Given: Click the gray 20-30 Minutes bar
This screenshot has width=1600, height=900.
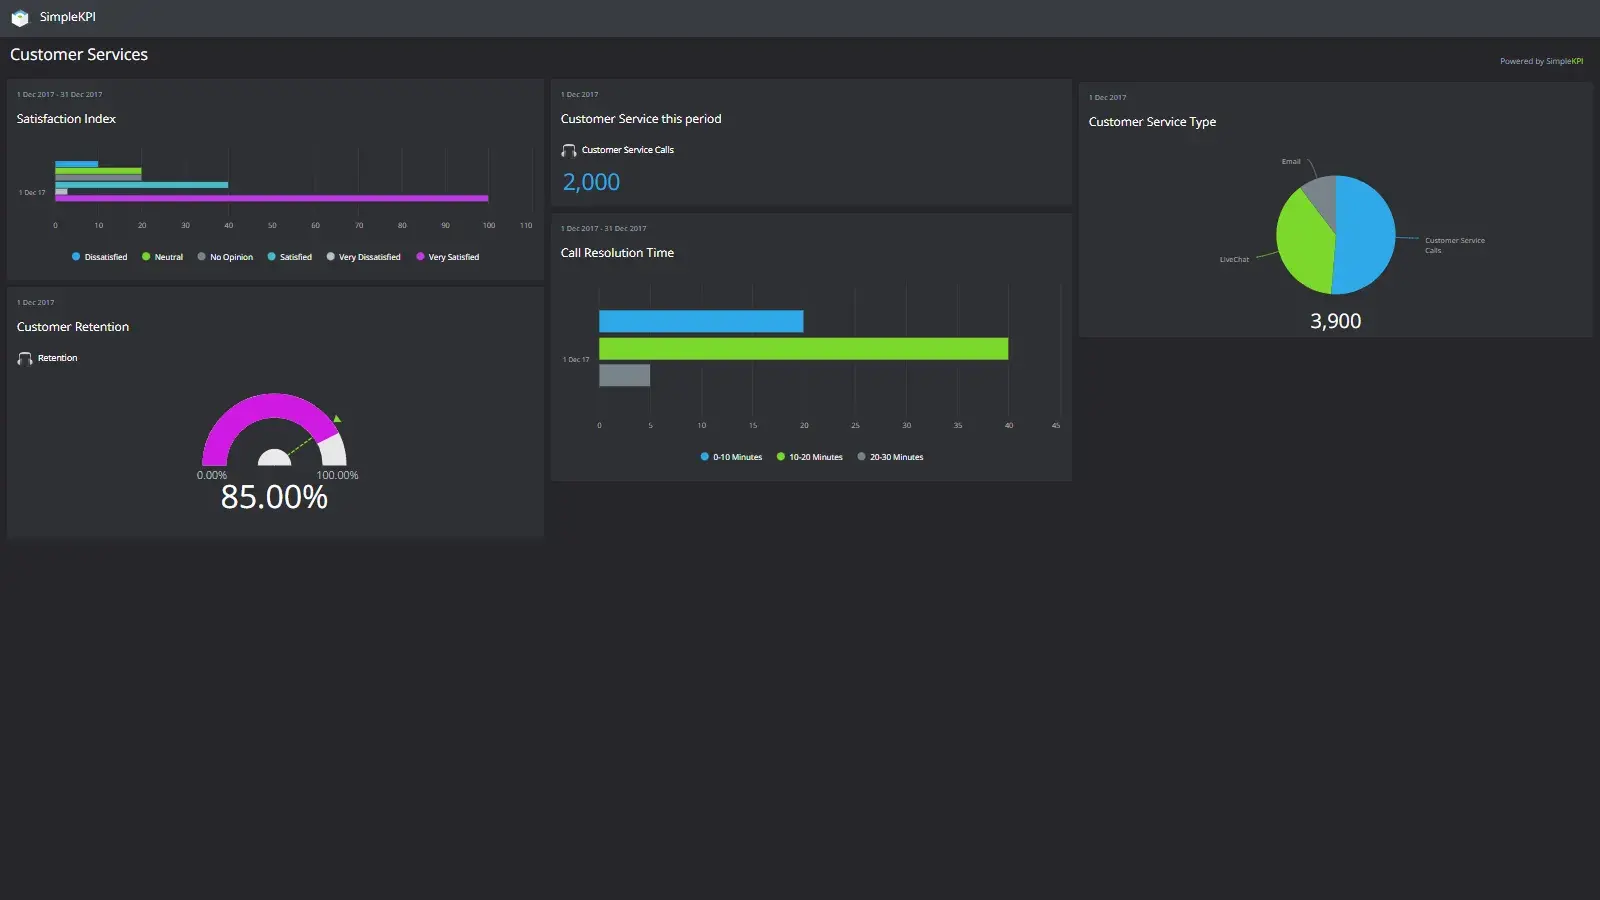Looking at the screenshot, I should click(x=624, y=375).
